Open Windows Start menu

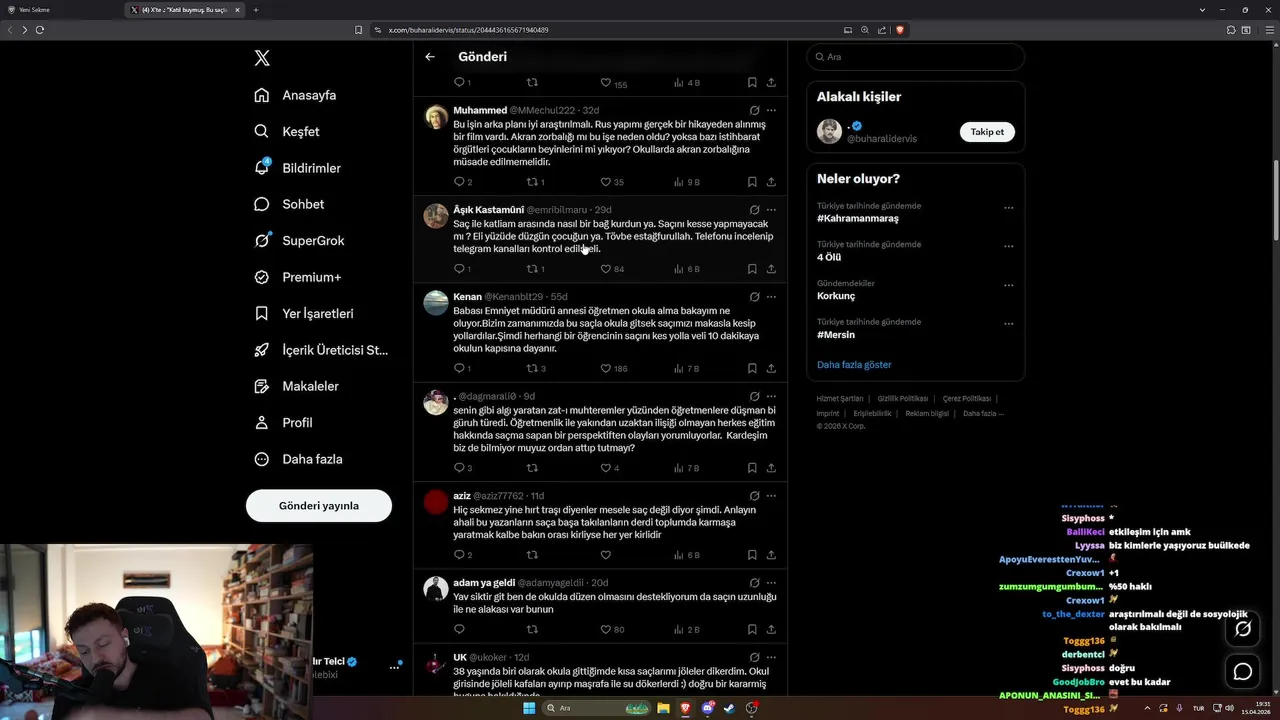click(x=529, y=708)
